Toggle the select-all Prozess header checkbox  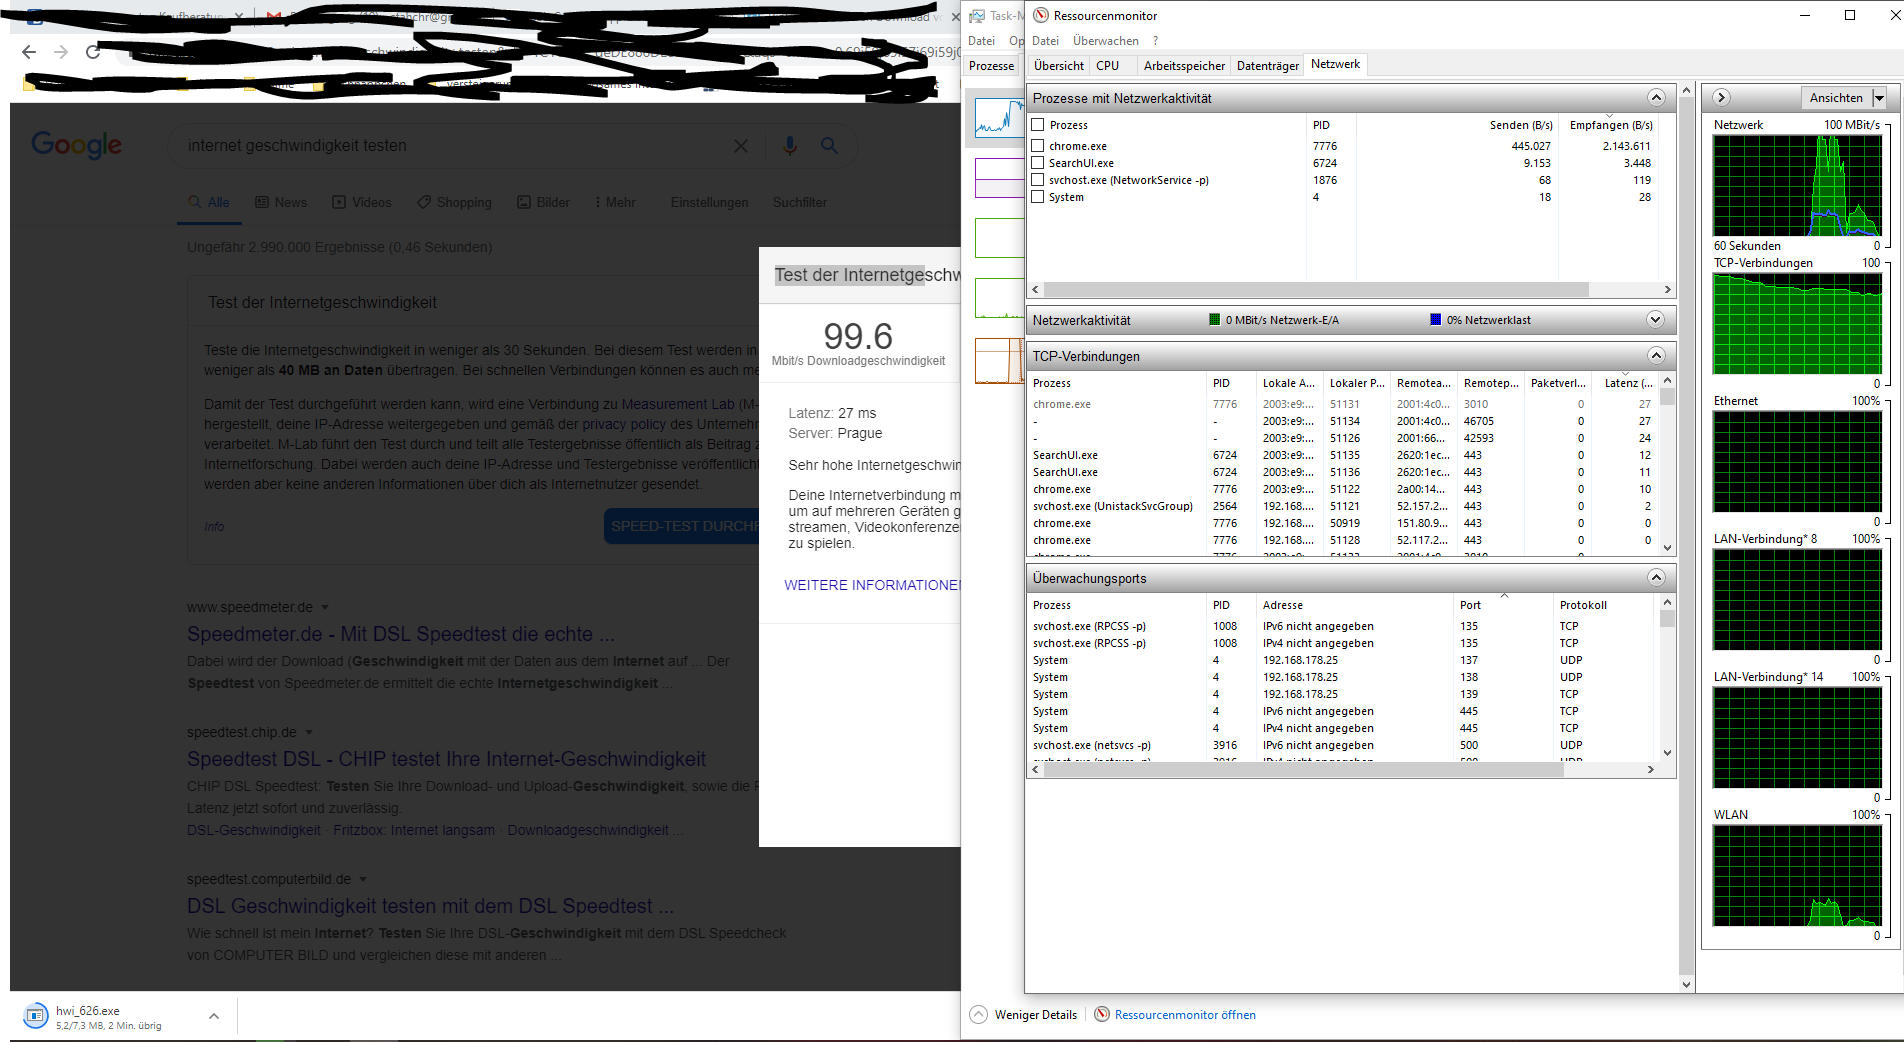pos(1038,125)
